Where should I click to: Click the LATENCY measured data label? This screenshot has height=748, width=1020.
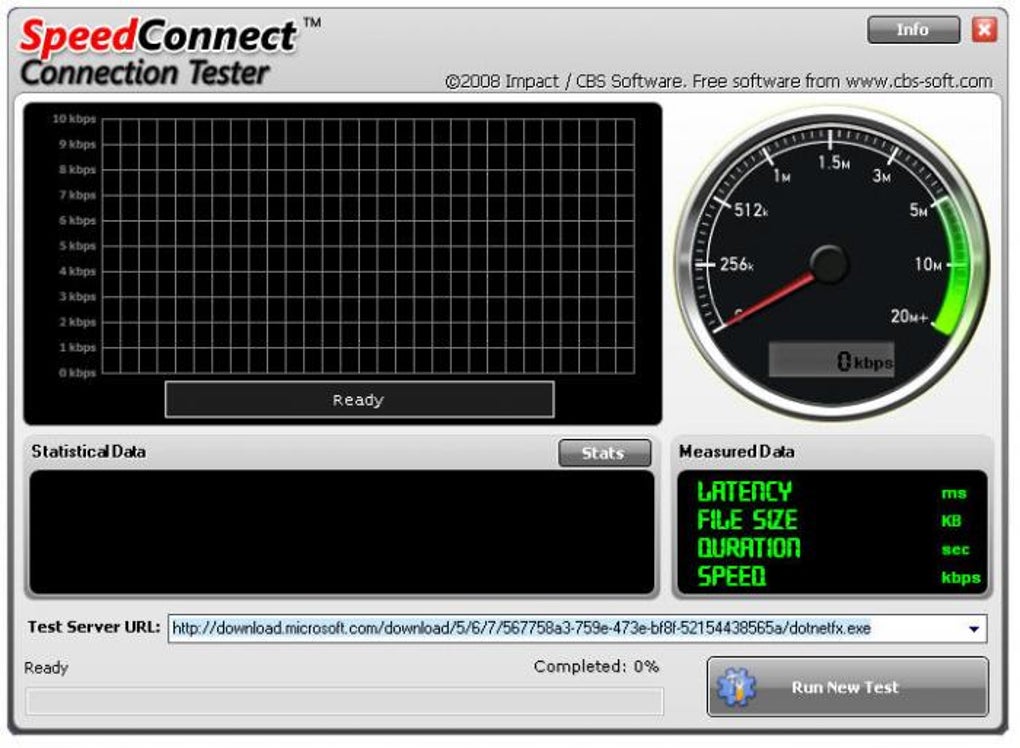(744, 492)
